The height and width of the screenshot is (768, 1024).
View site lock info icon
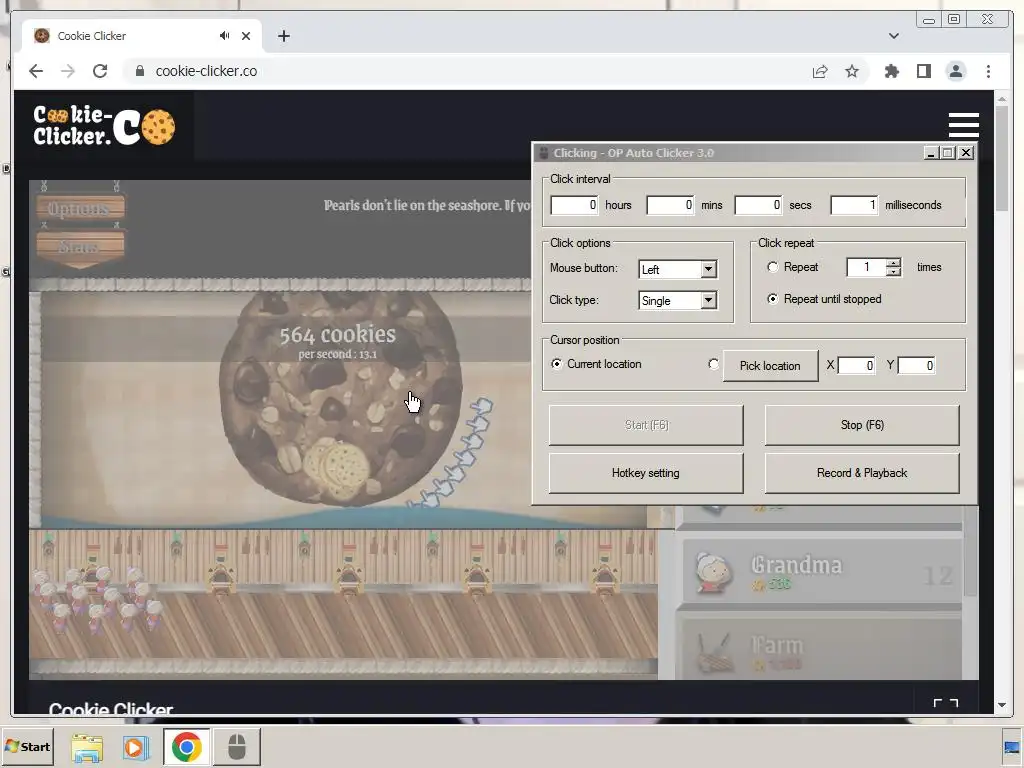pyautogui.click(x=140, y=71)
